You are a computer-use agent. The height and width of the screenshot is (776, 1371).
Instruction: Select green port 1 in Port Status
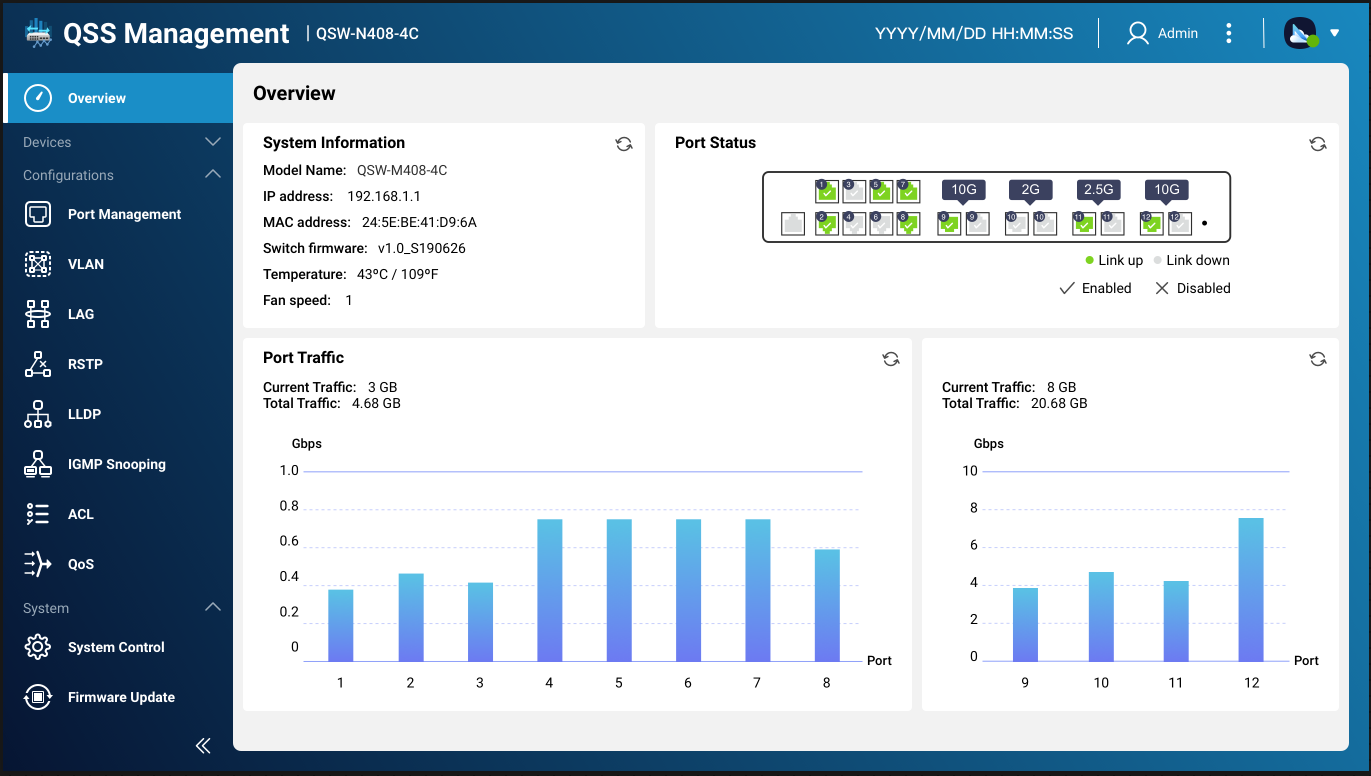(x=827, y=192)
